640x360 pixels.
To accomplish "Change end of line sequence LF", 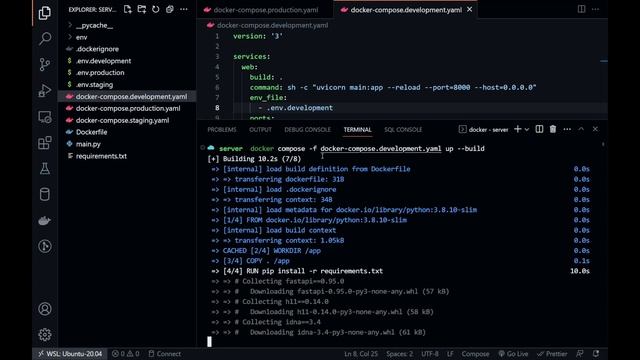I will tap(450, 354).
